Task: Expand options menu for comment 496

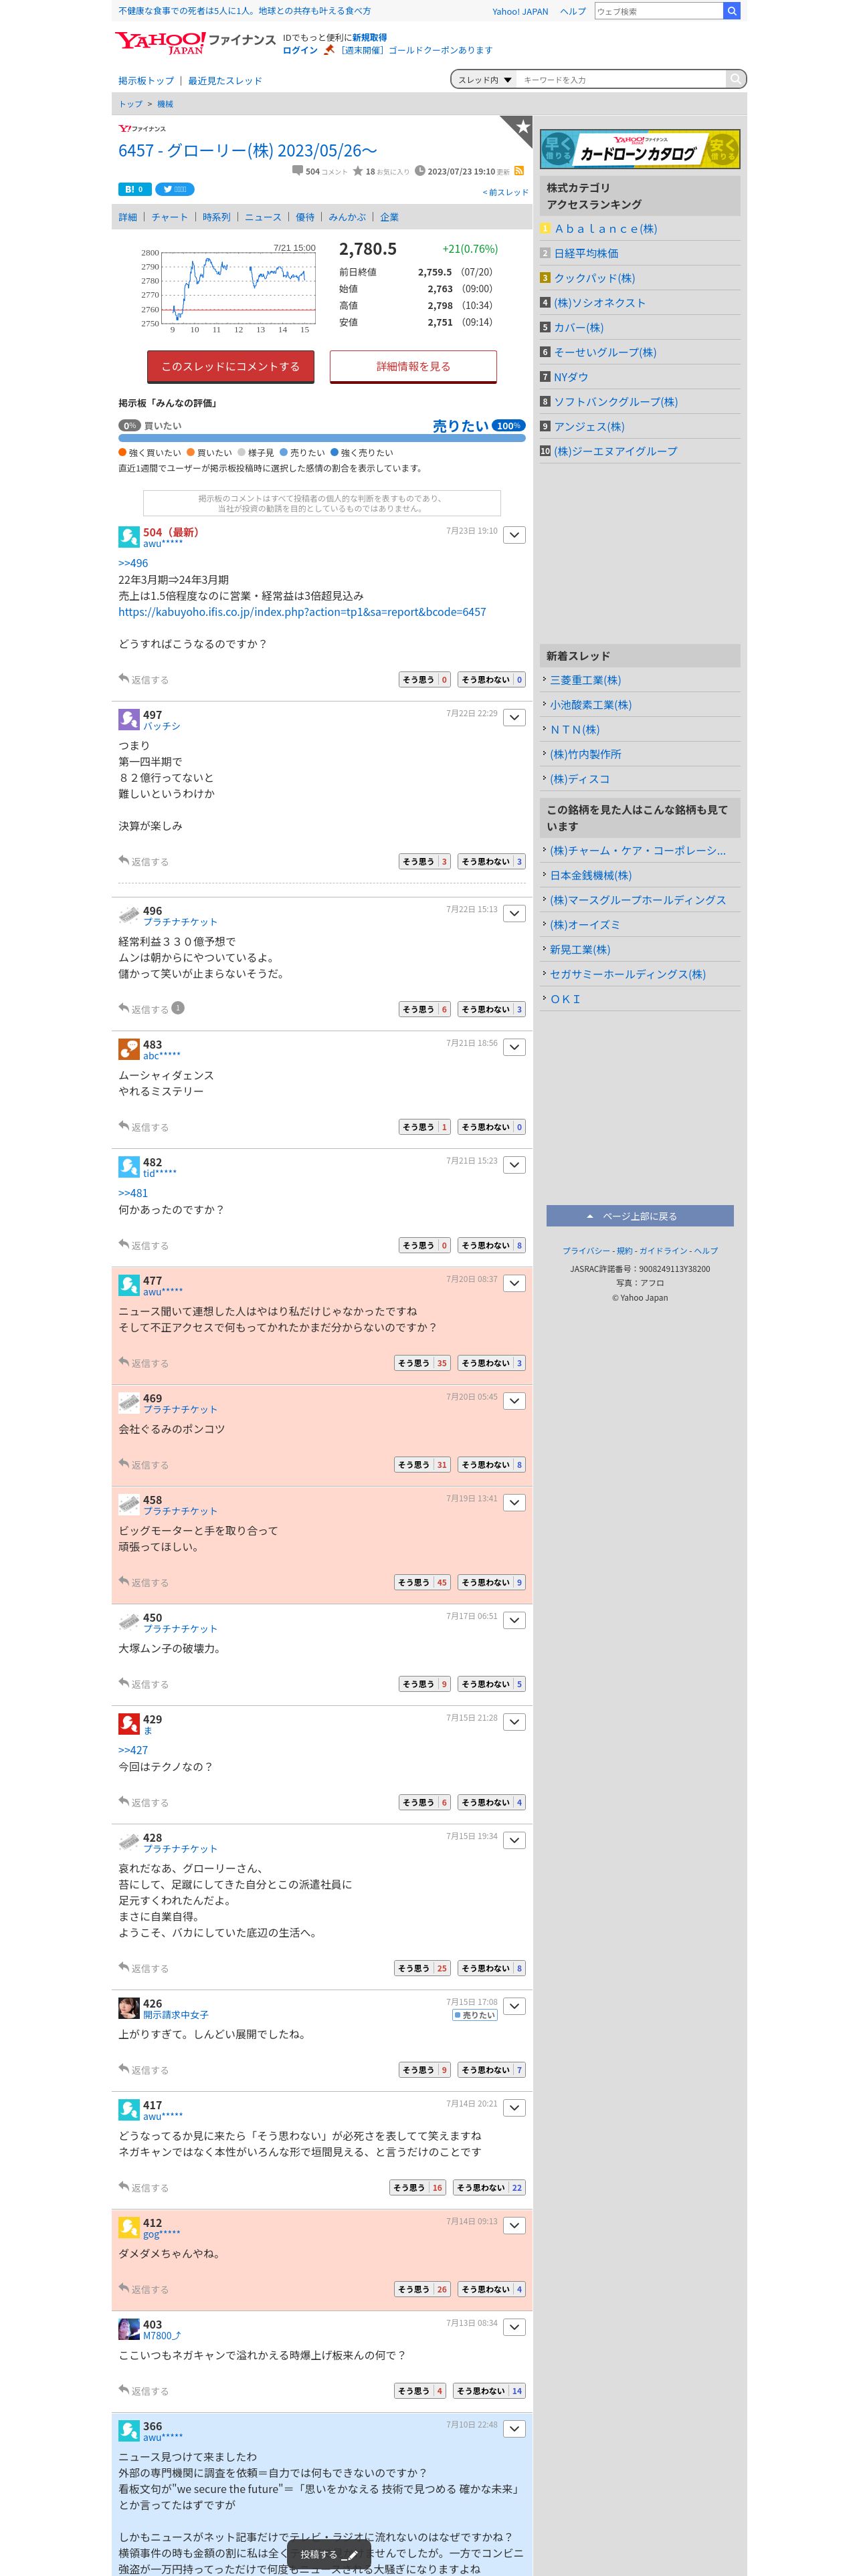Action: [514, 913]
